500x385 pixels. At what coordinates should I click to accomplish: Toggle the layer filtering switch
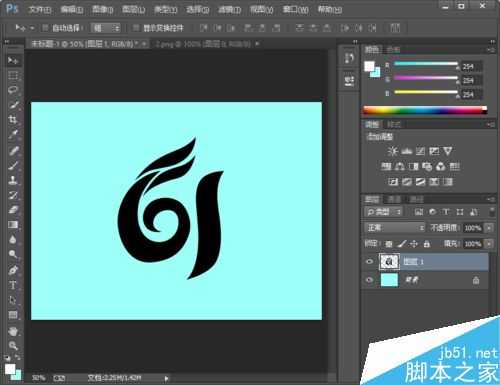click(x=492, y=211)
